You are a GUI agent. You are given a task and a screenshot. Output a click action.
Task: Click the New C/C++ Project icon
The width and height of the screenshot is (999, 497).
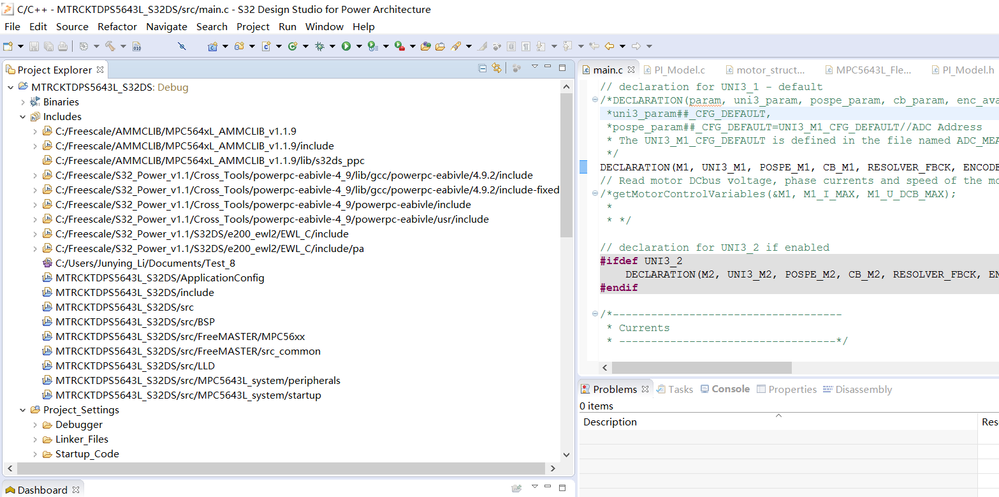click(212, 46)
